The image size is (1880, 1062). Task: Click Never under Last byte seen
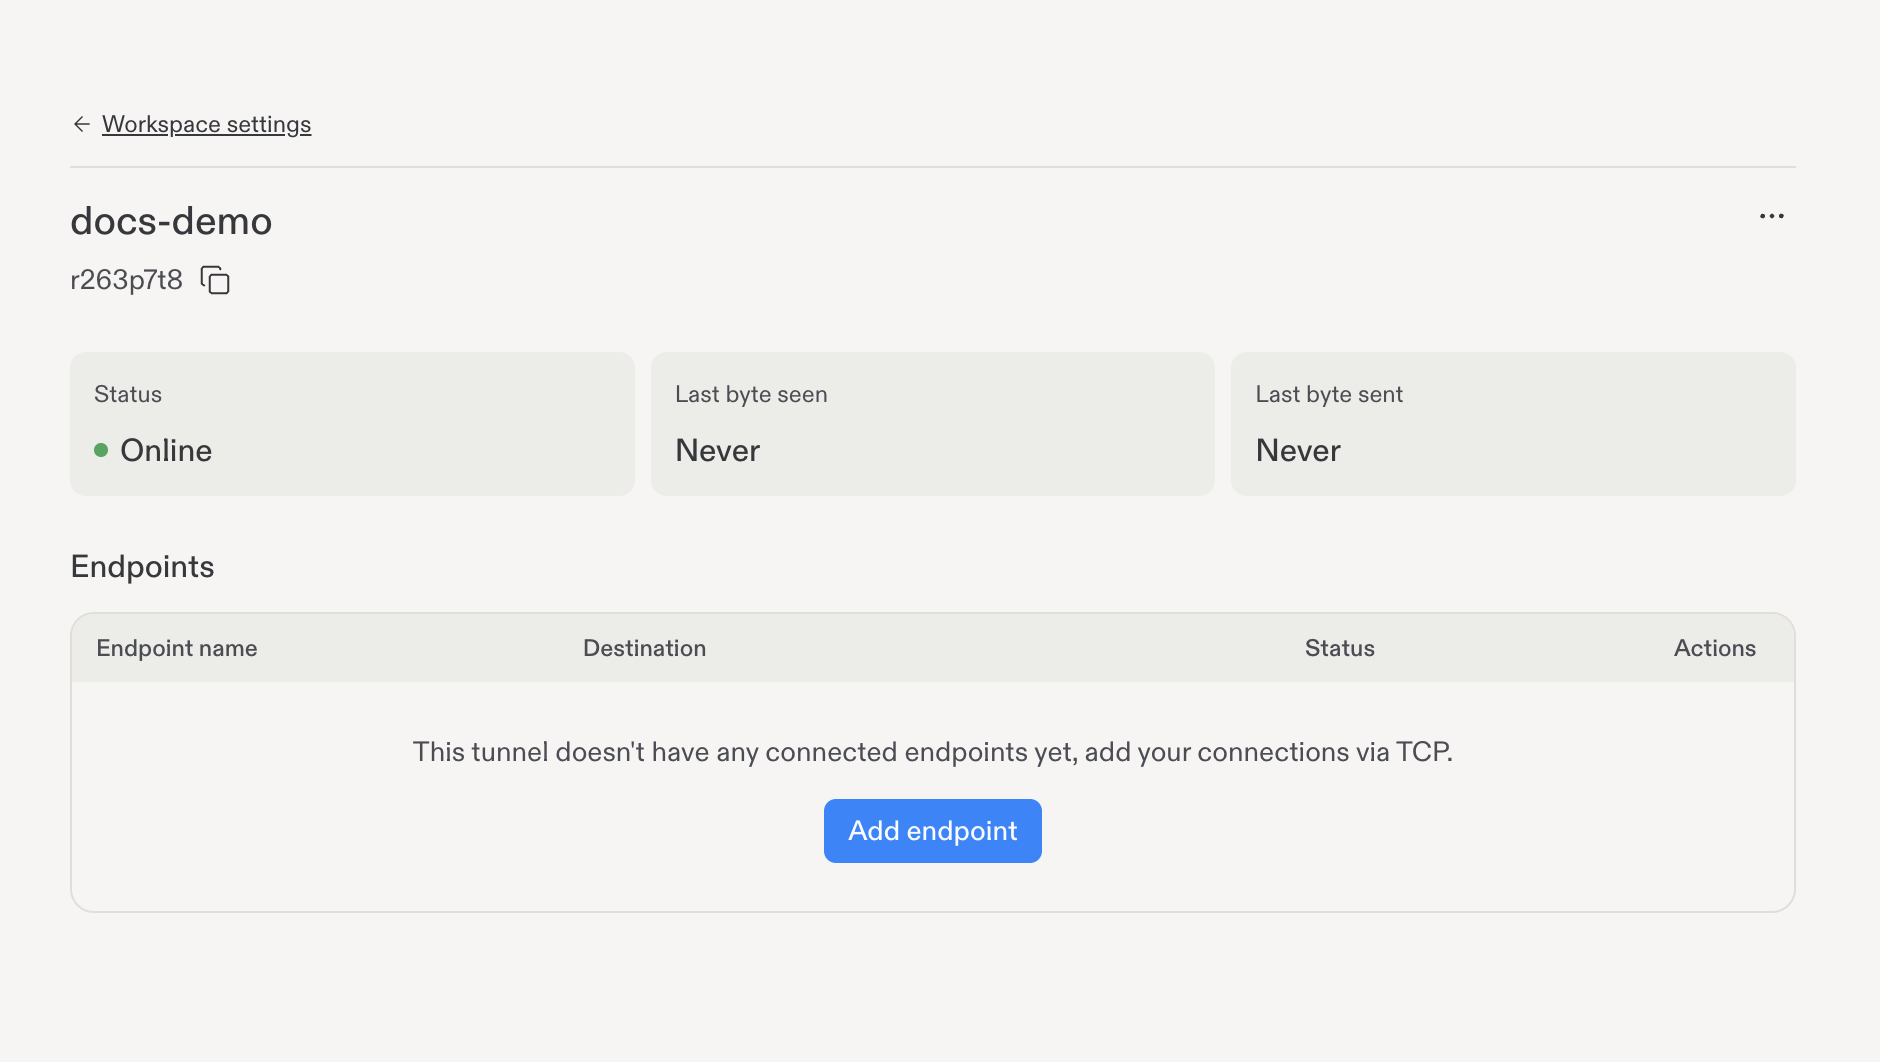pyautogui.click(x=718, y=450)
